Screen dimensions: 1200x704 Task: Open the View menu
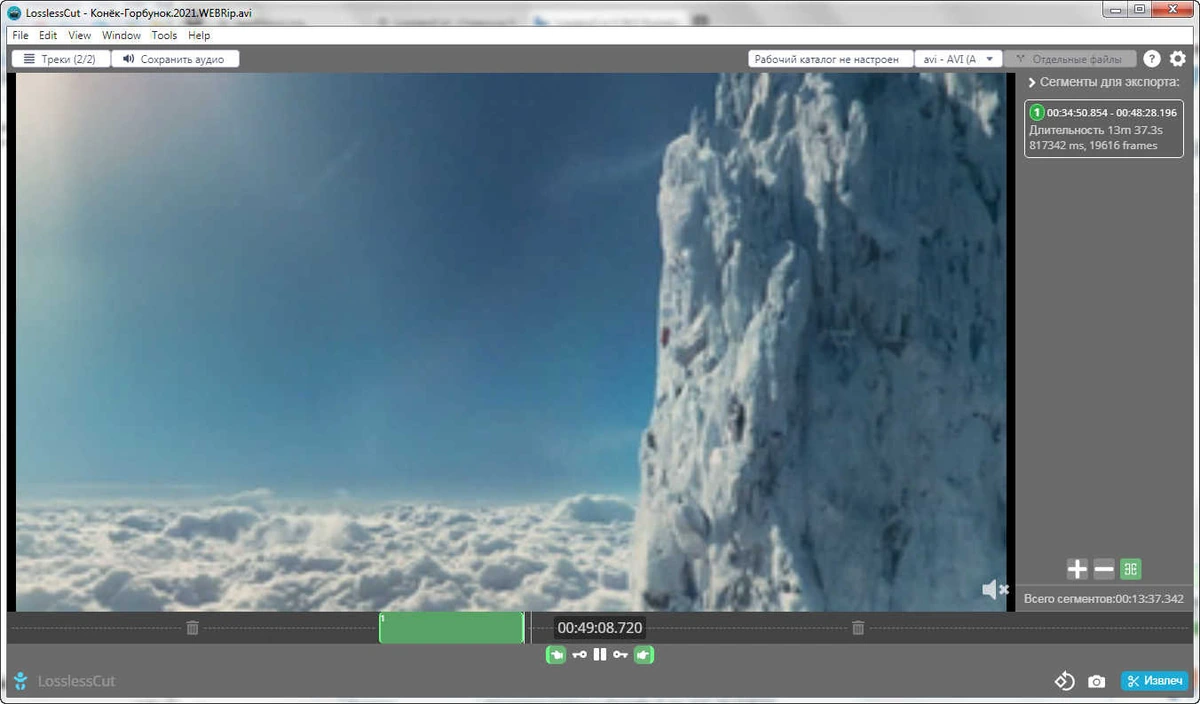79,35
